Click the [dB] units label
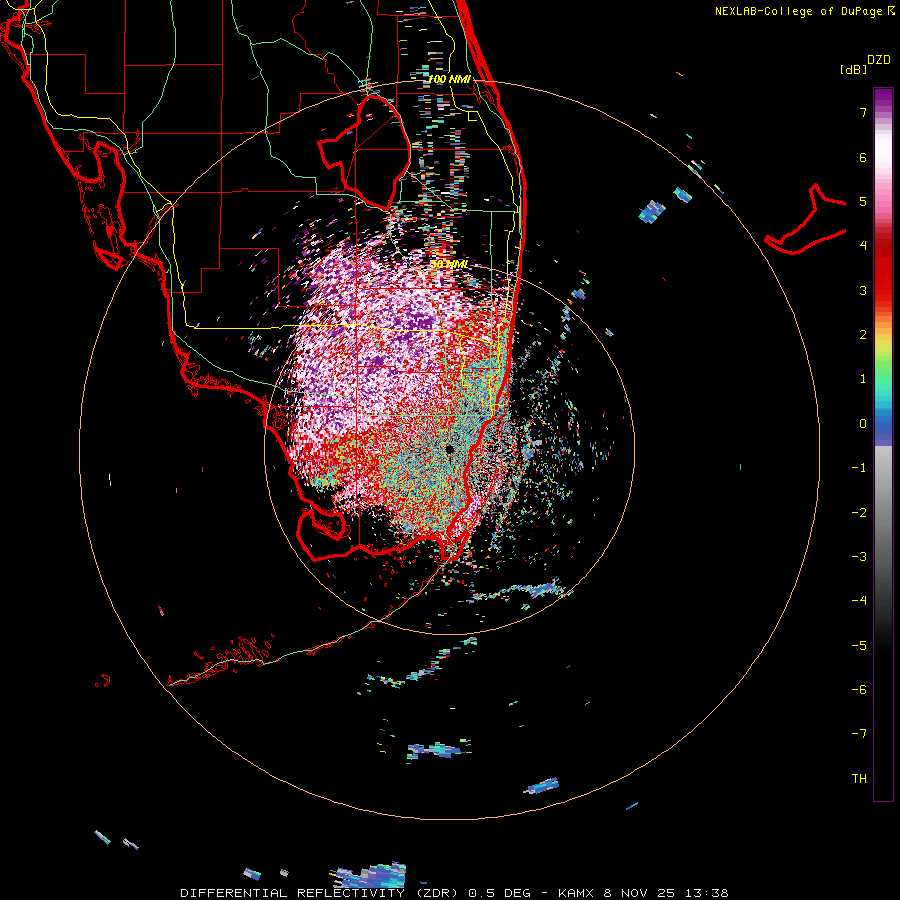Image resolution: width=900 pixels, height=900 pixels. [x=853, y=69]
